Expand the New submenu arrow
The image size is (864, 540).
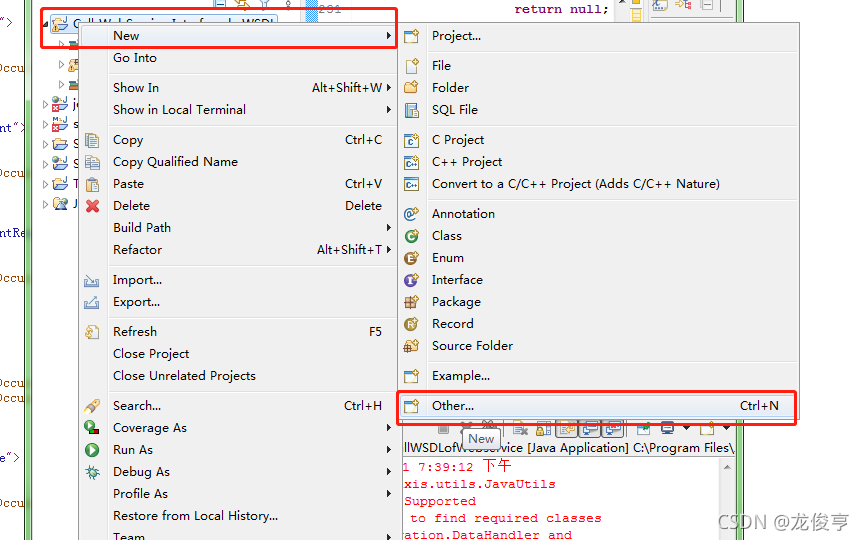point(388,36)
